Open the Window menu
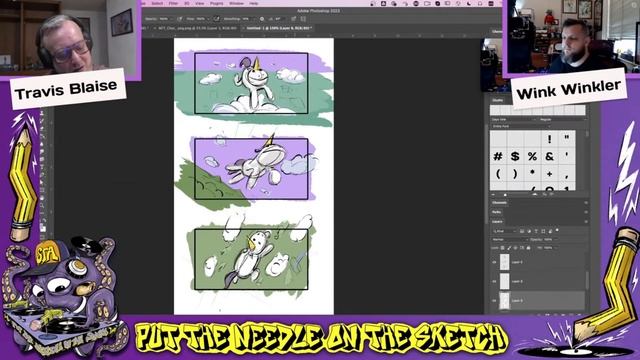The image size is (640, 360). (x=236, y=3)
